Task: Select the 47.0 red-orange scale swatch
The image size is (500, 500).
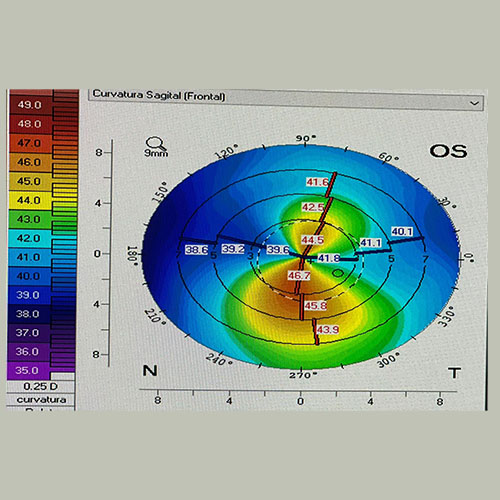Action: 30,143
